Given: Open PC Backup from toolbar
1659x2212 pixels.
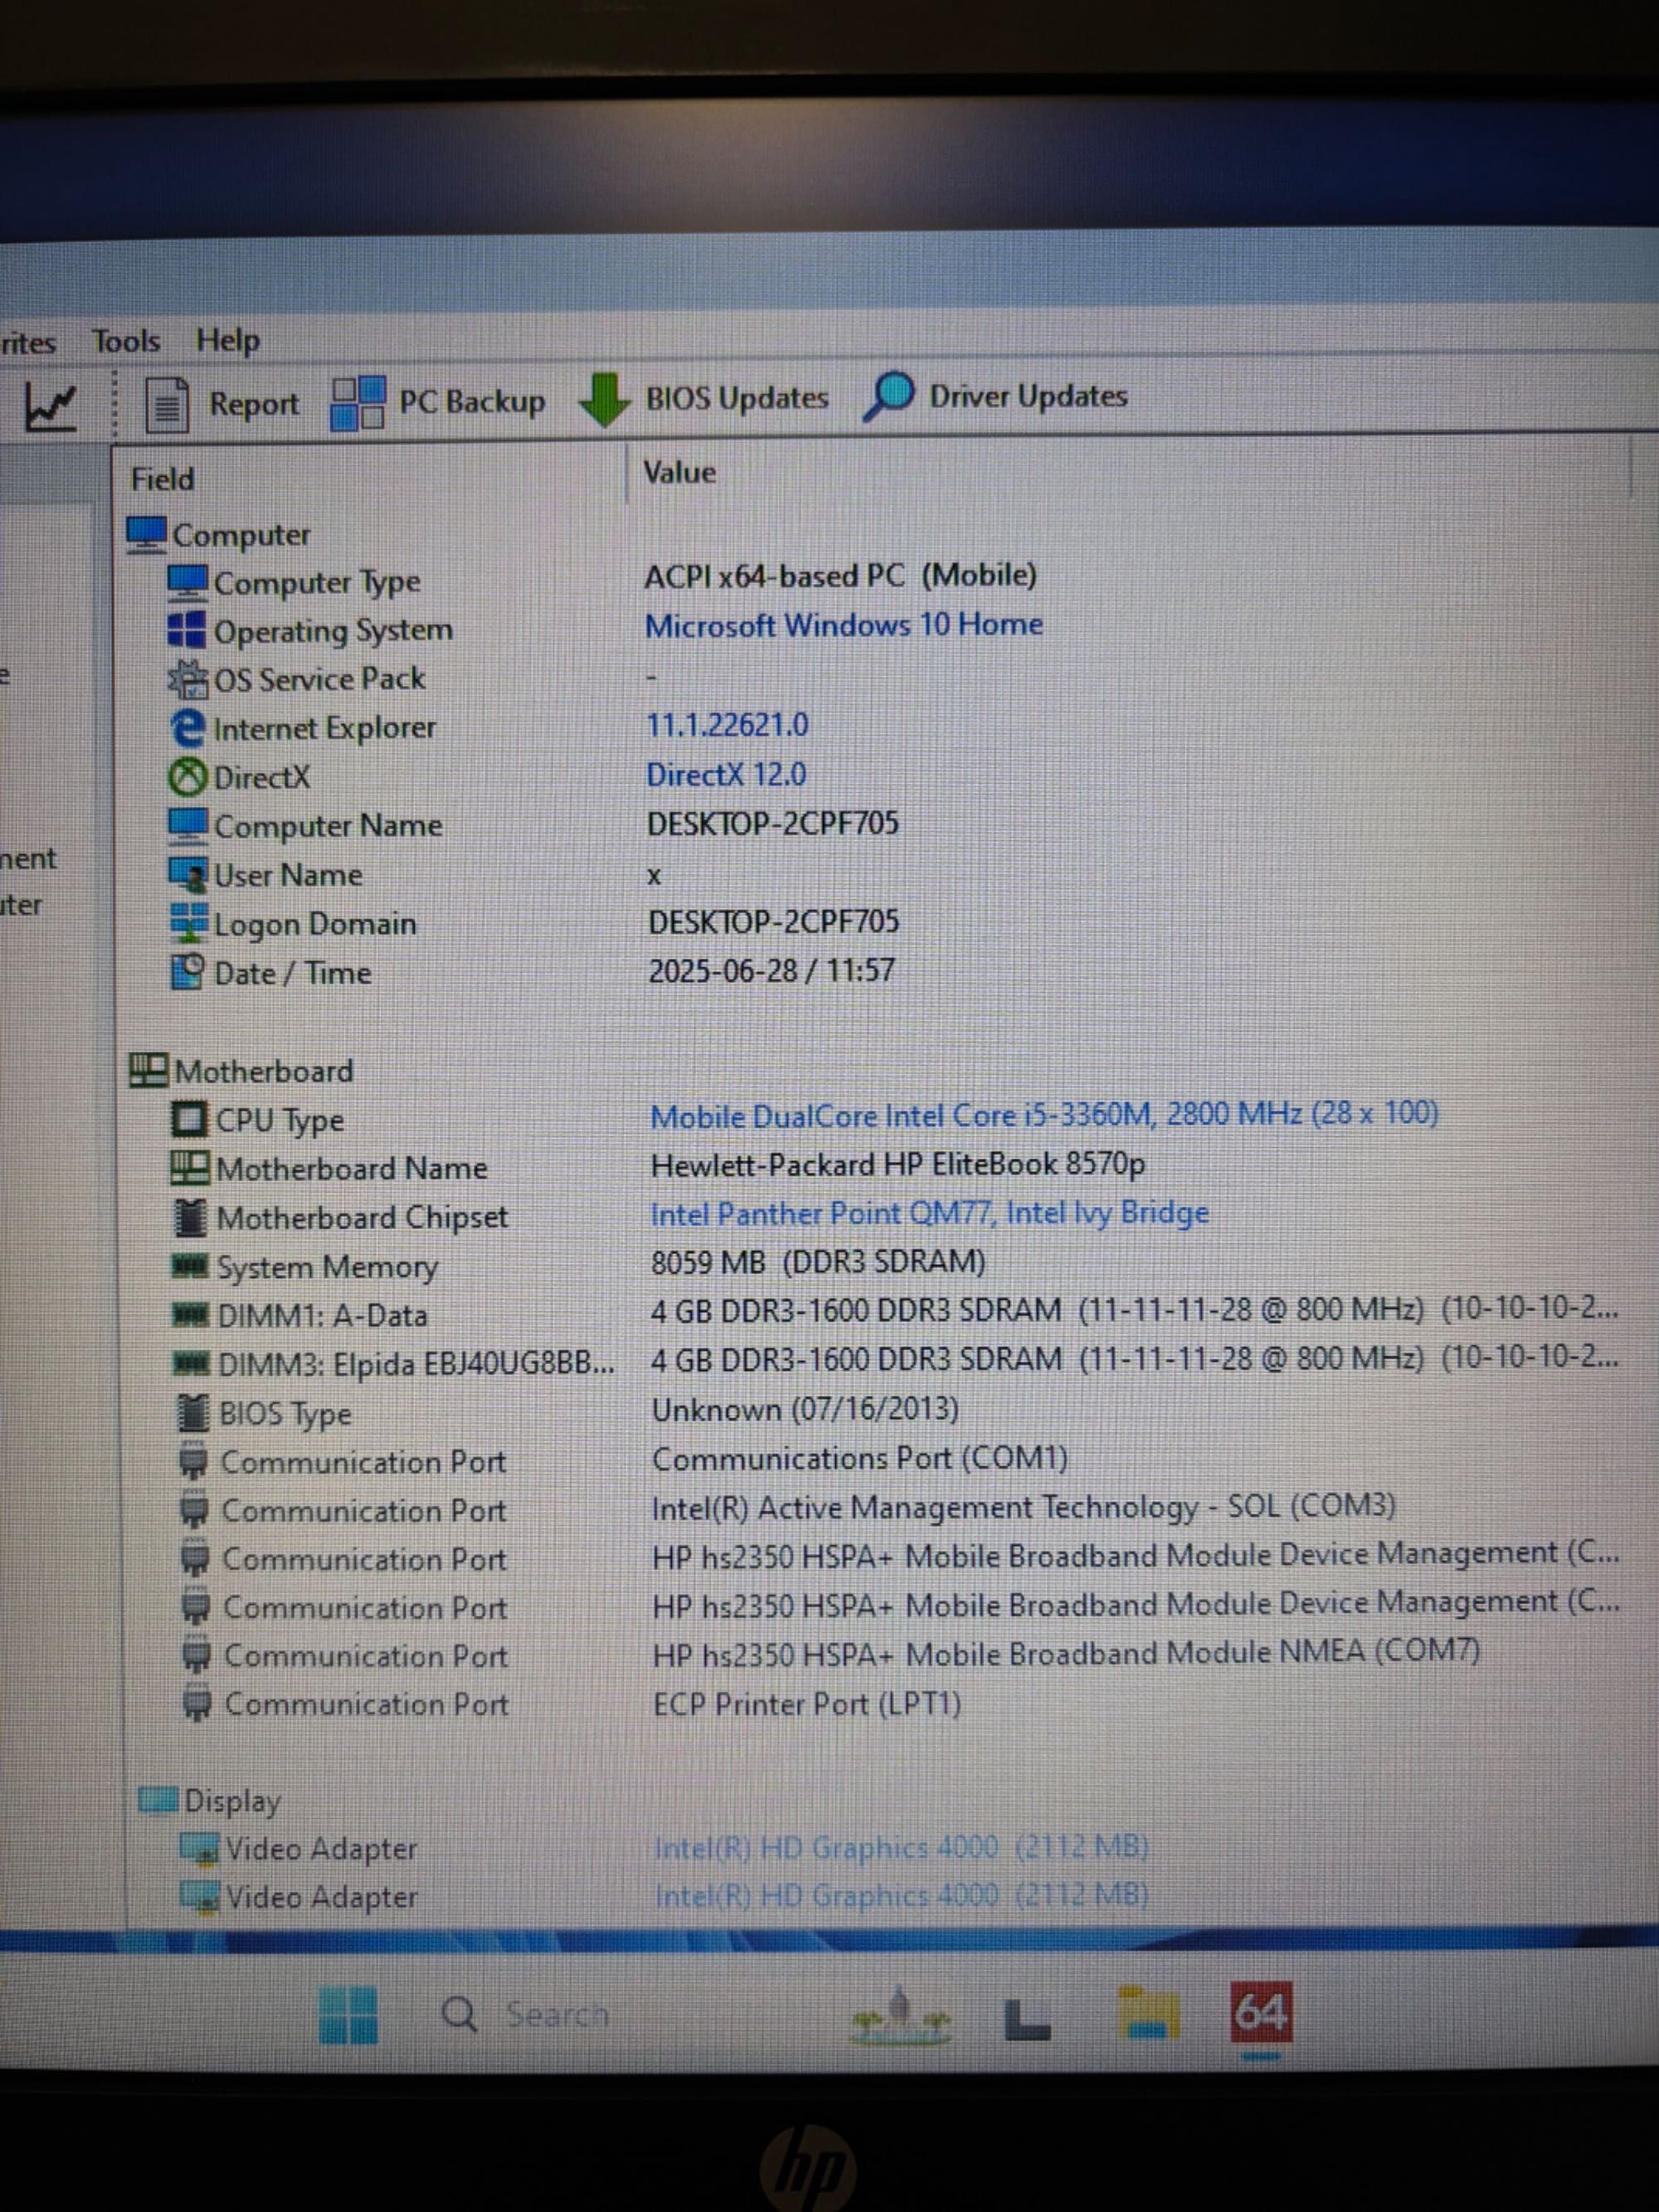Looking at the screenshot, I should (x=438, y=403).
